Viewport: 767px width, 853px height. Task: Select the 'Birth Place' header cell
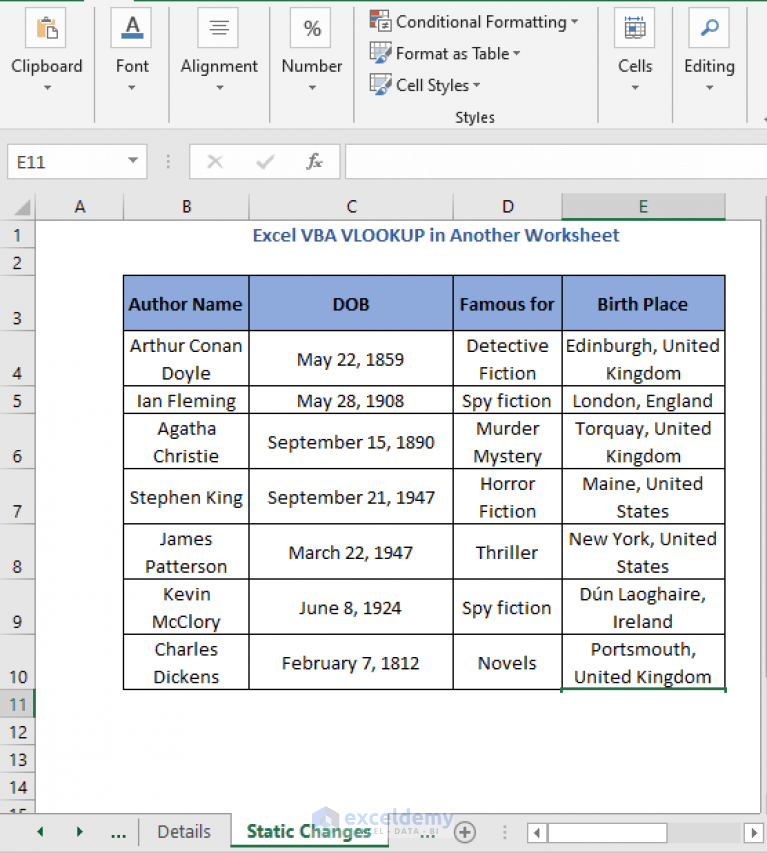pyautogui.click(x=644, y=304)
